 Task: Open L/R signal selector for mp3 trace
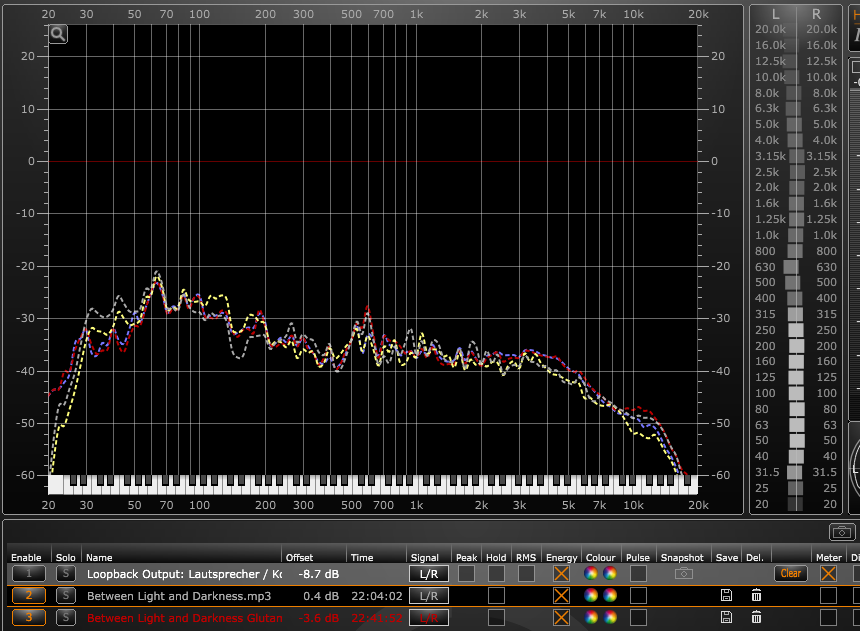tap(428, 596)
